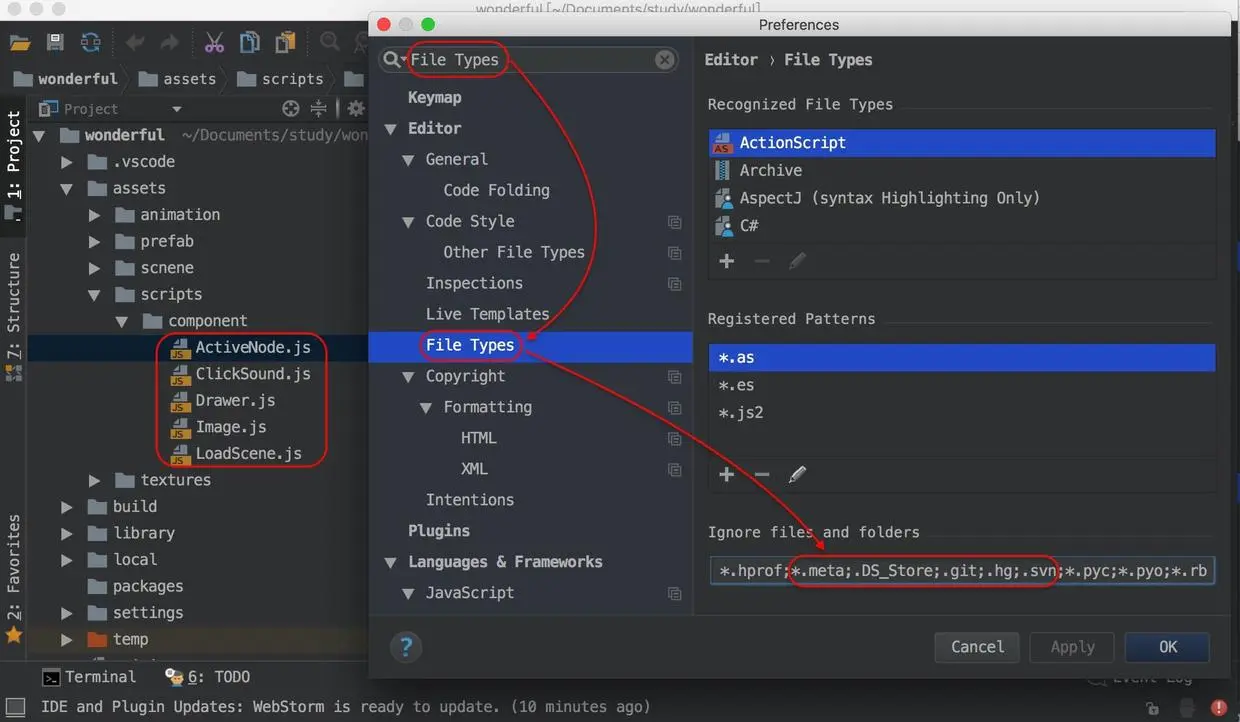Open the Terminal tool window tab
Image resolution: width=1240 pixels, height=722 pixels.
click(x=89, y=676)
